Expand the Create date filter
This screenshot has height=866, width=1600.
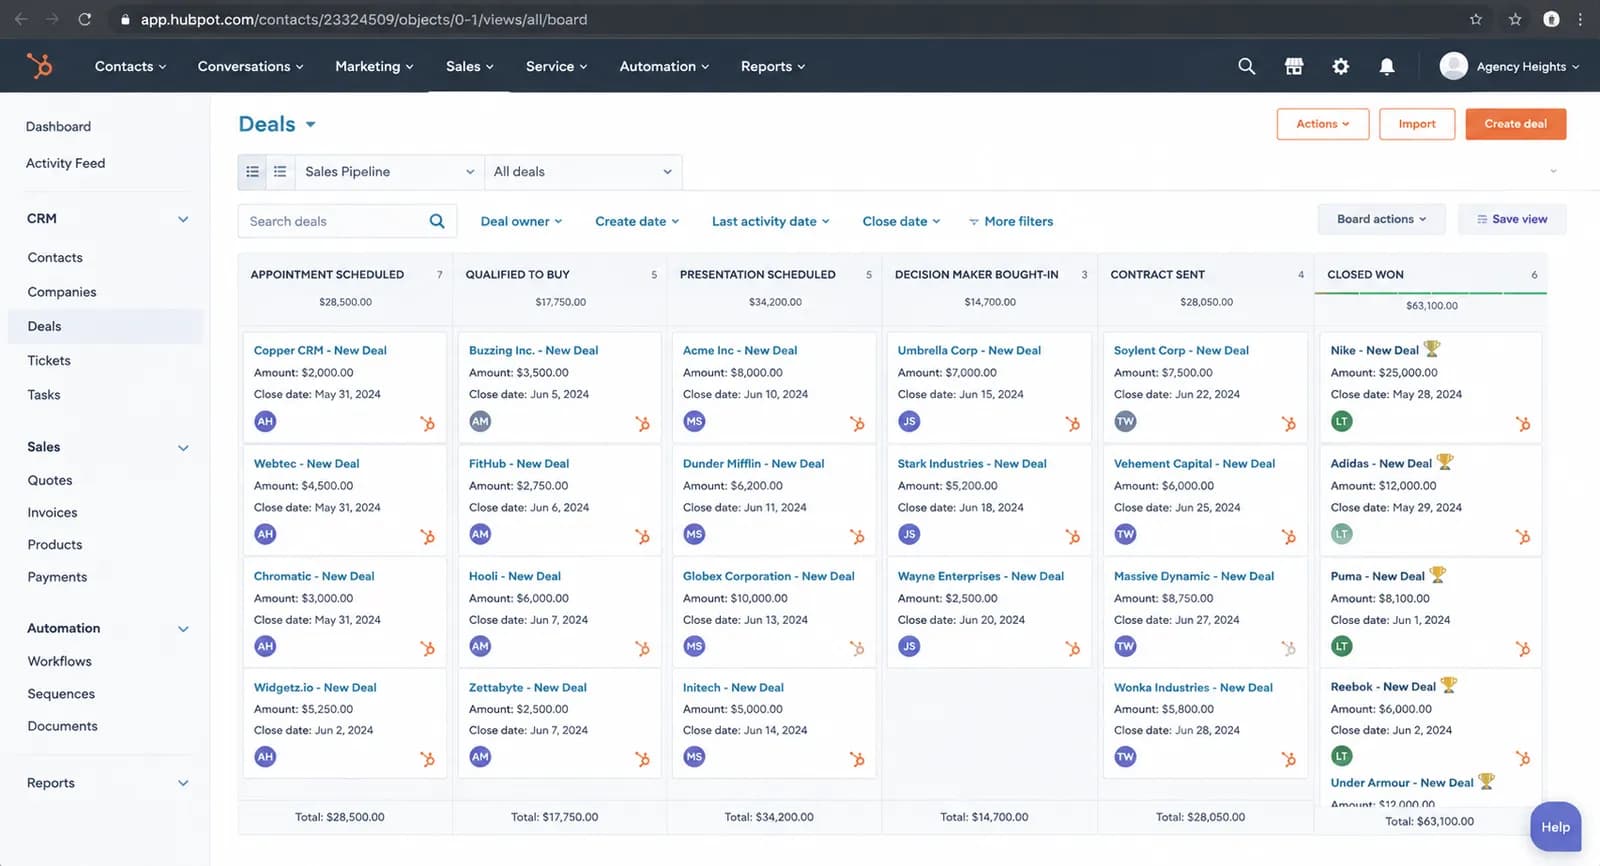pos(637,221)
